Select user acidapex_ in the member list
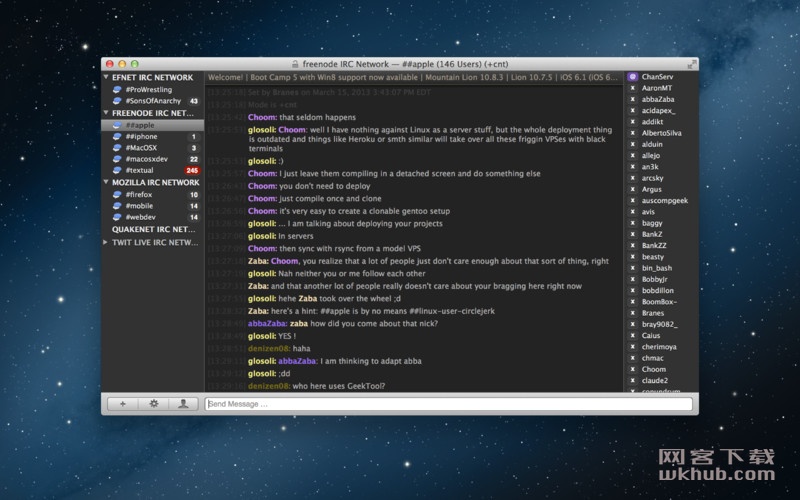The height and width of the screenshot is (500, 800). 658,110
